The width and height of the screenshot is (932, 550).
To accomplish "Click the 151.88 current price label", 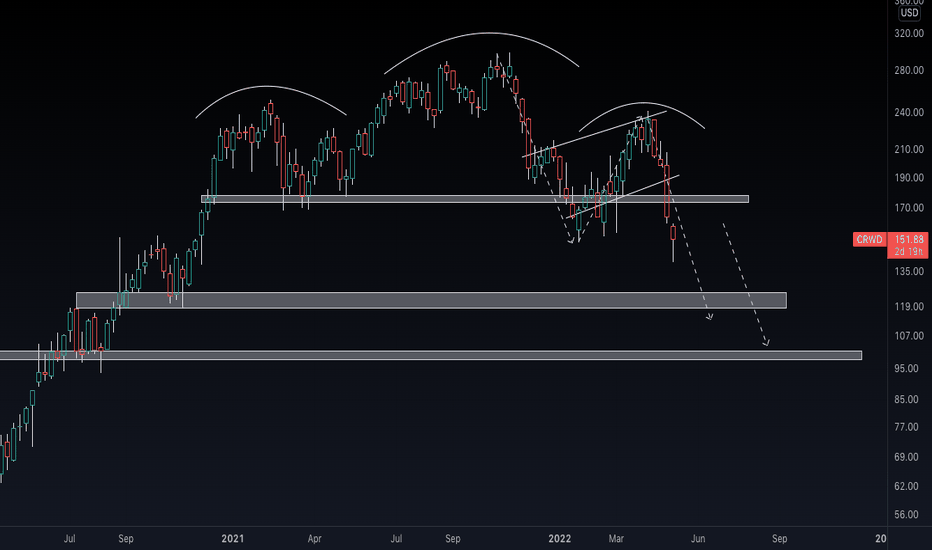I will coord(909,239).
